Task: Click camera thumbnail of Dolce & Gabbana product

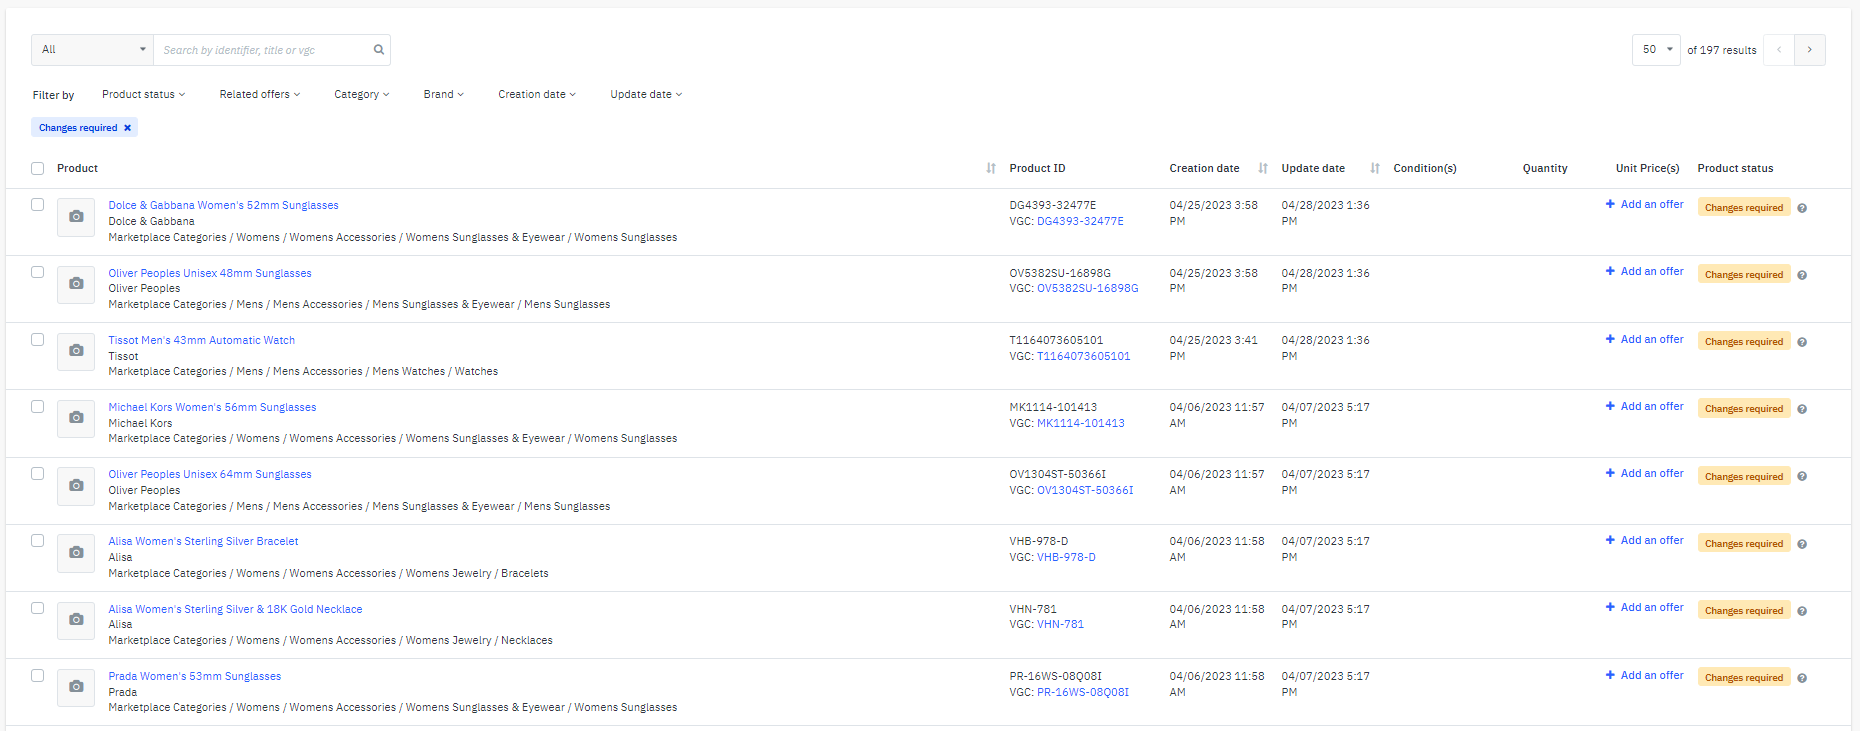Action: pyautogui.click(x=76, y=217)
